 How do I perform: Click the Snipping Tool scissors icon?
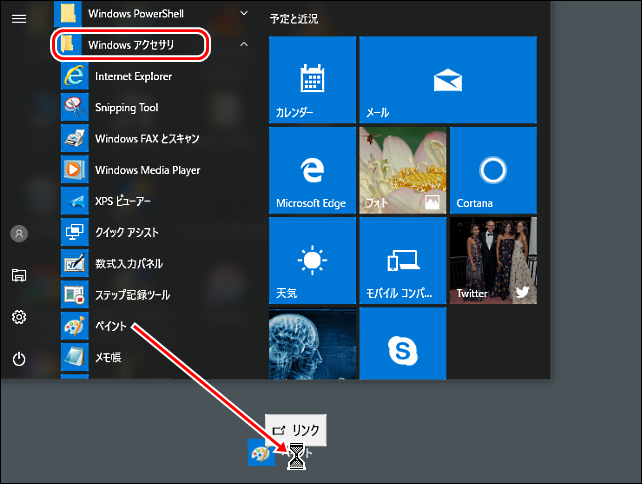[75, 107]
